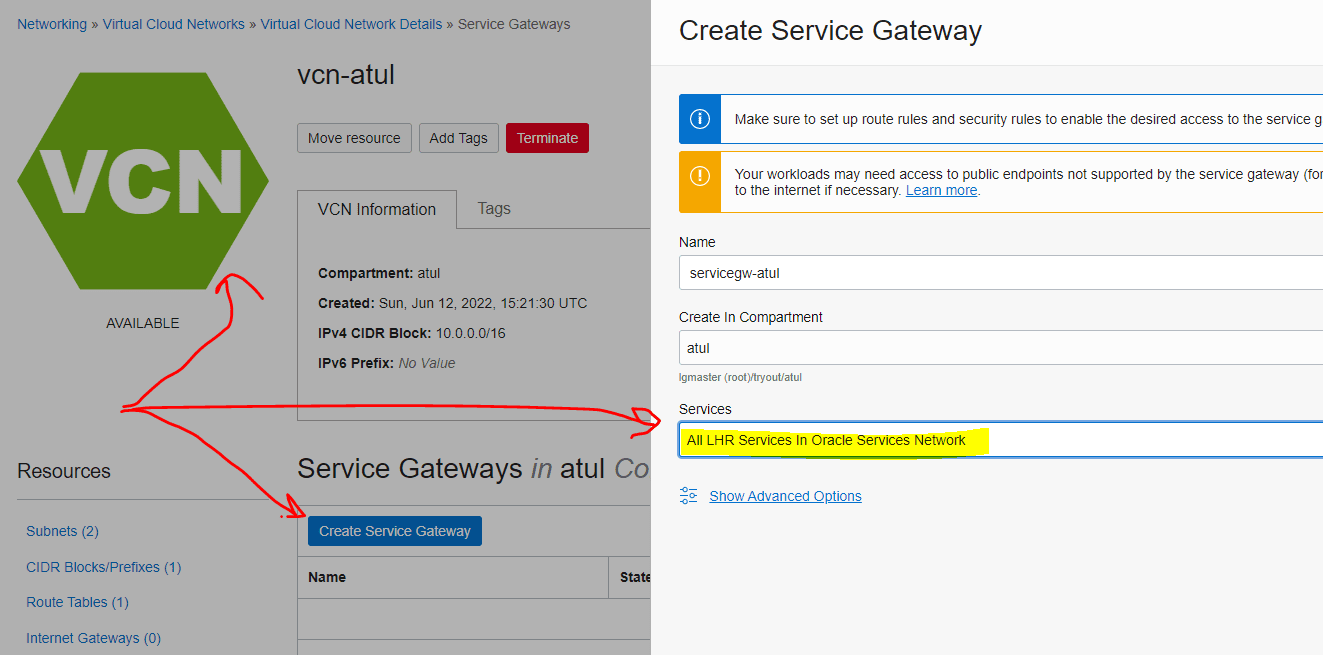Open the Virtual Cloud Networks breadcrumb link
Viewport: 1323px width, 655px height.
click(173, 24)
